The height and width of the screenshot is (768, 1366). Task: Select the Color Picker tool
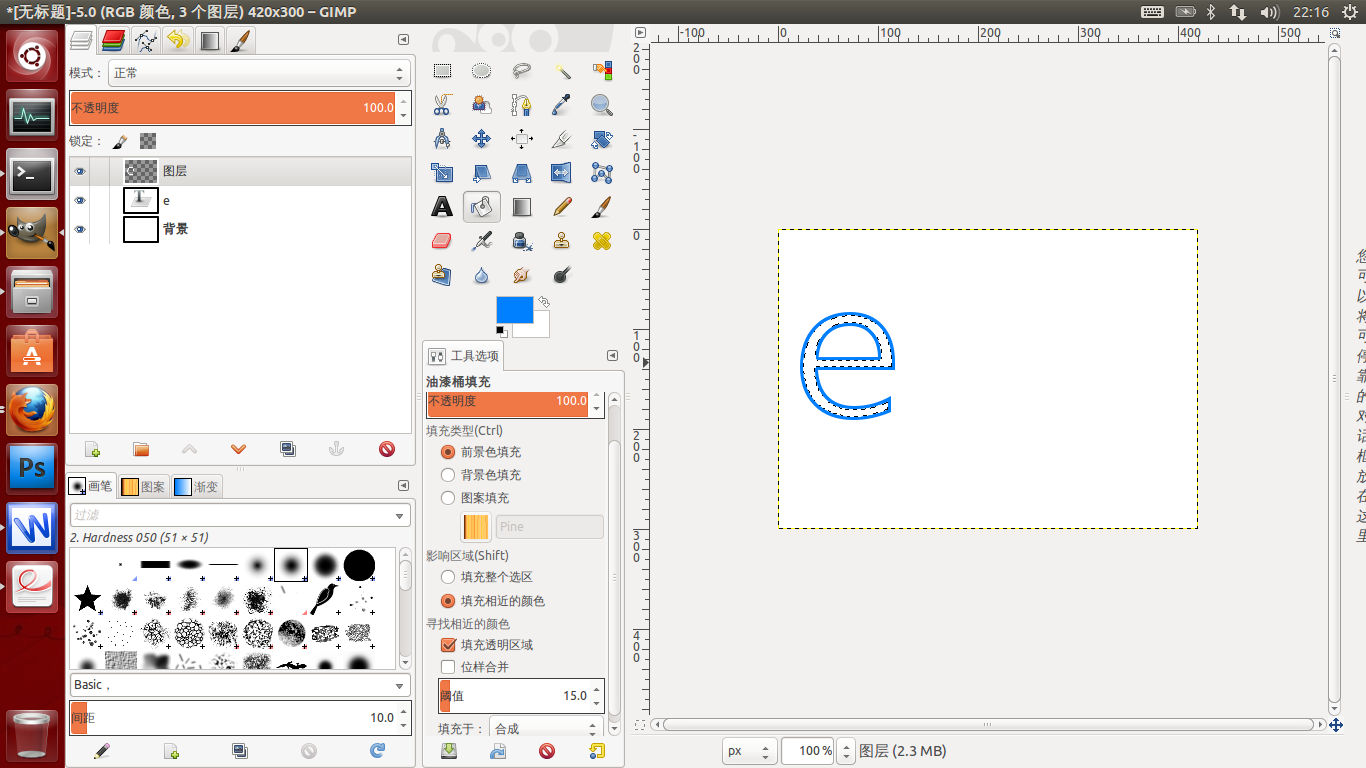562,105
